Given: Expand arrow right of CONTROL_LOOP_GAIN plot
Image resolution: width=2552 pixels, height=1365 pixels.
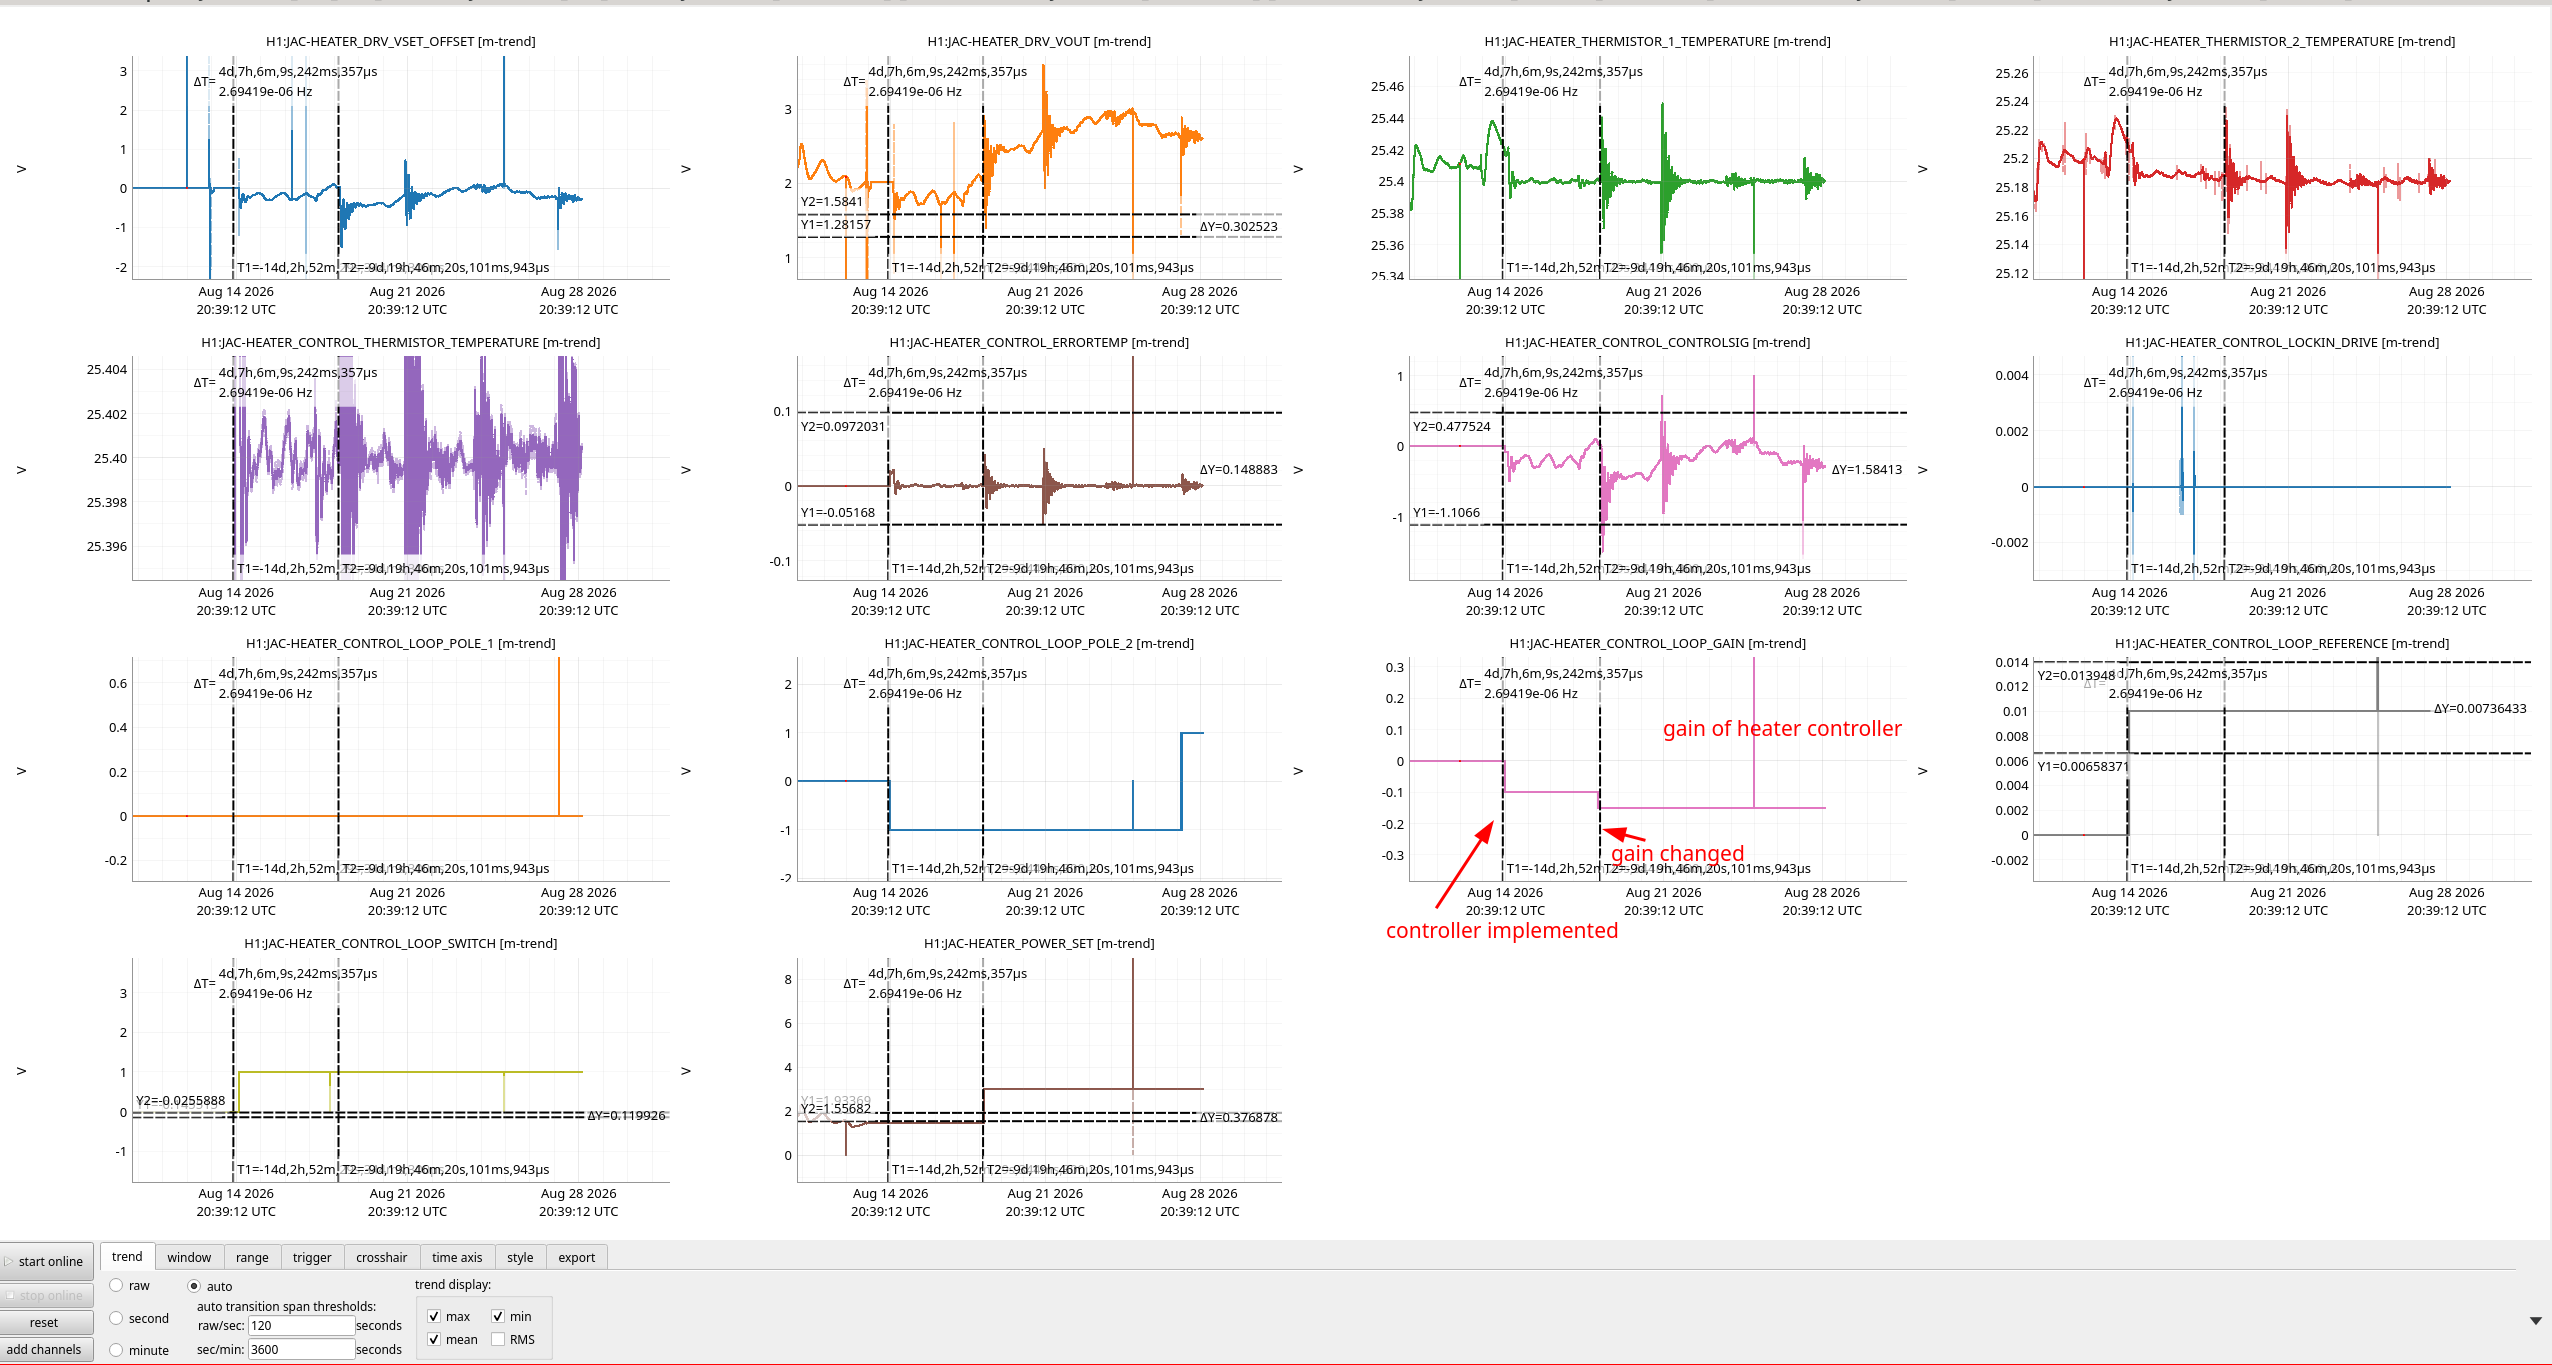Looking at the screenshot, I should [1922, 771].
